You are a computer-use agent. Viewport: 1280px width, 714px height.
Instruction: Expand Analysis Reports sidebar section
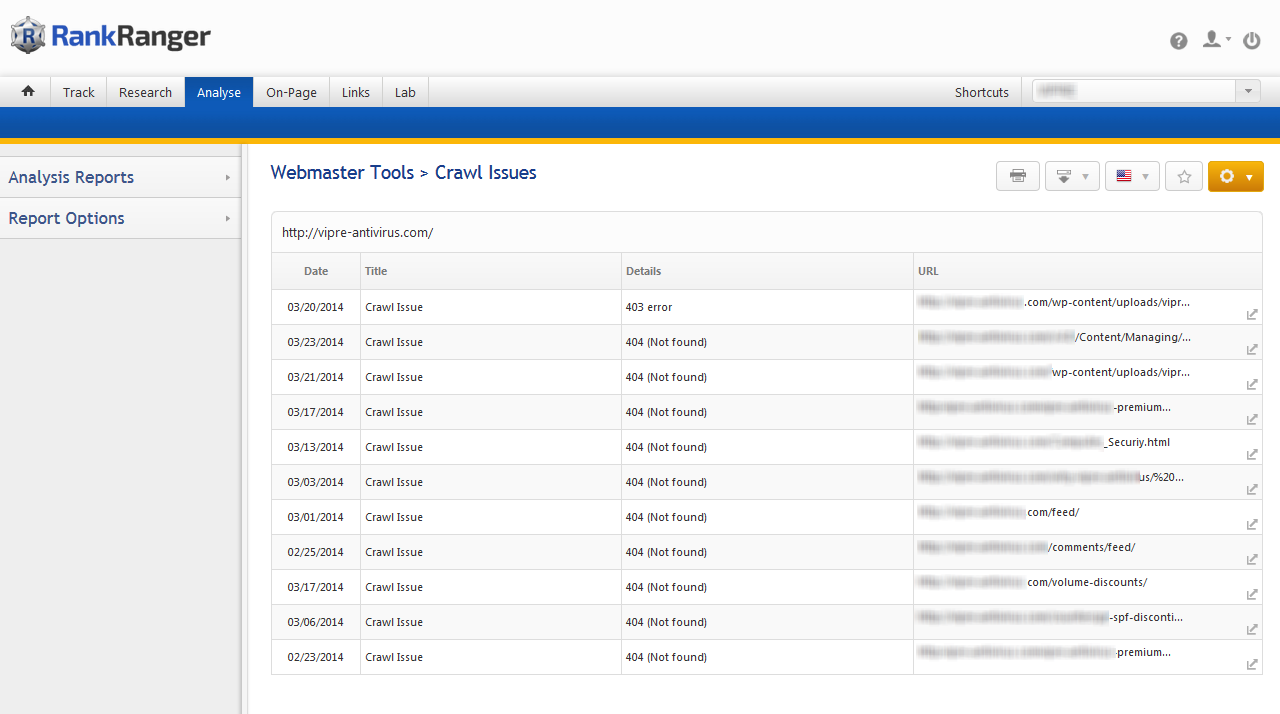coord(120,177)
